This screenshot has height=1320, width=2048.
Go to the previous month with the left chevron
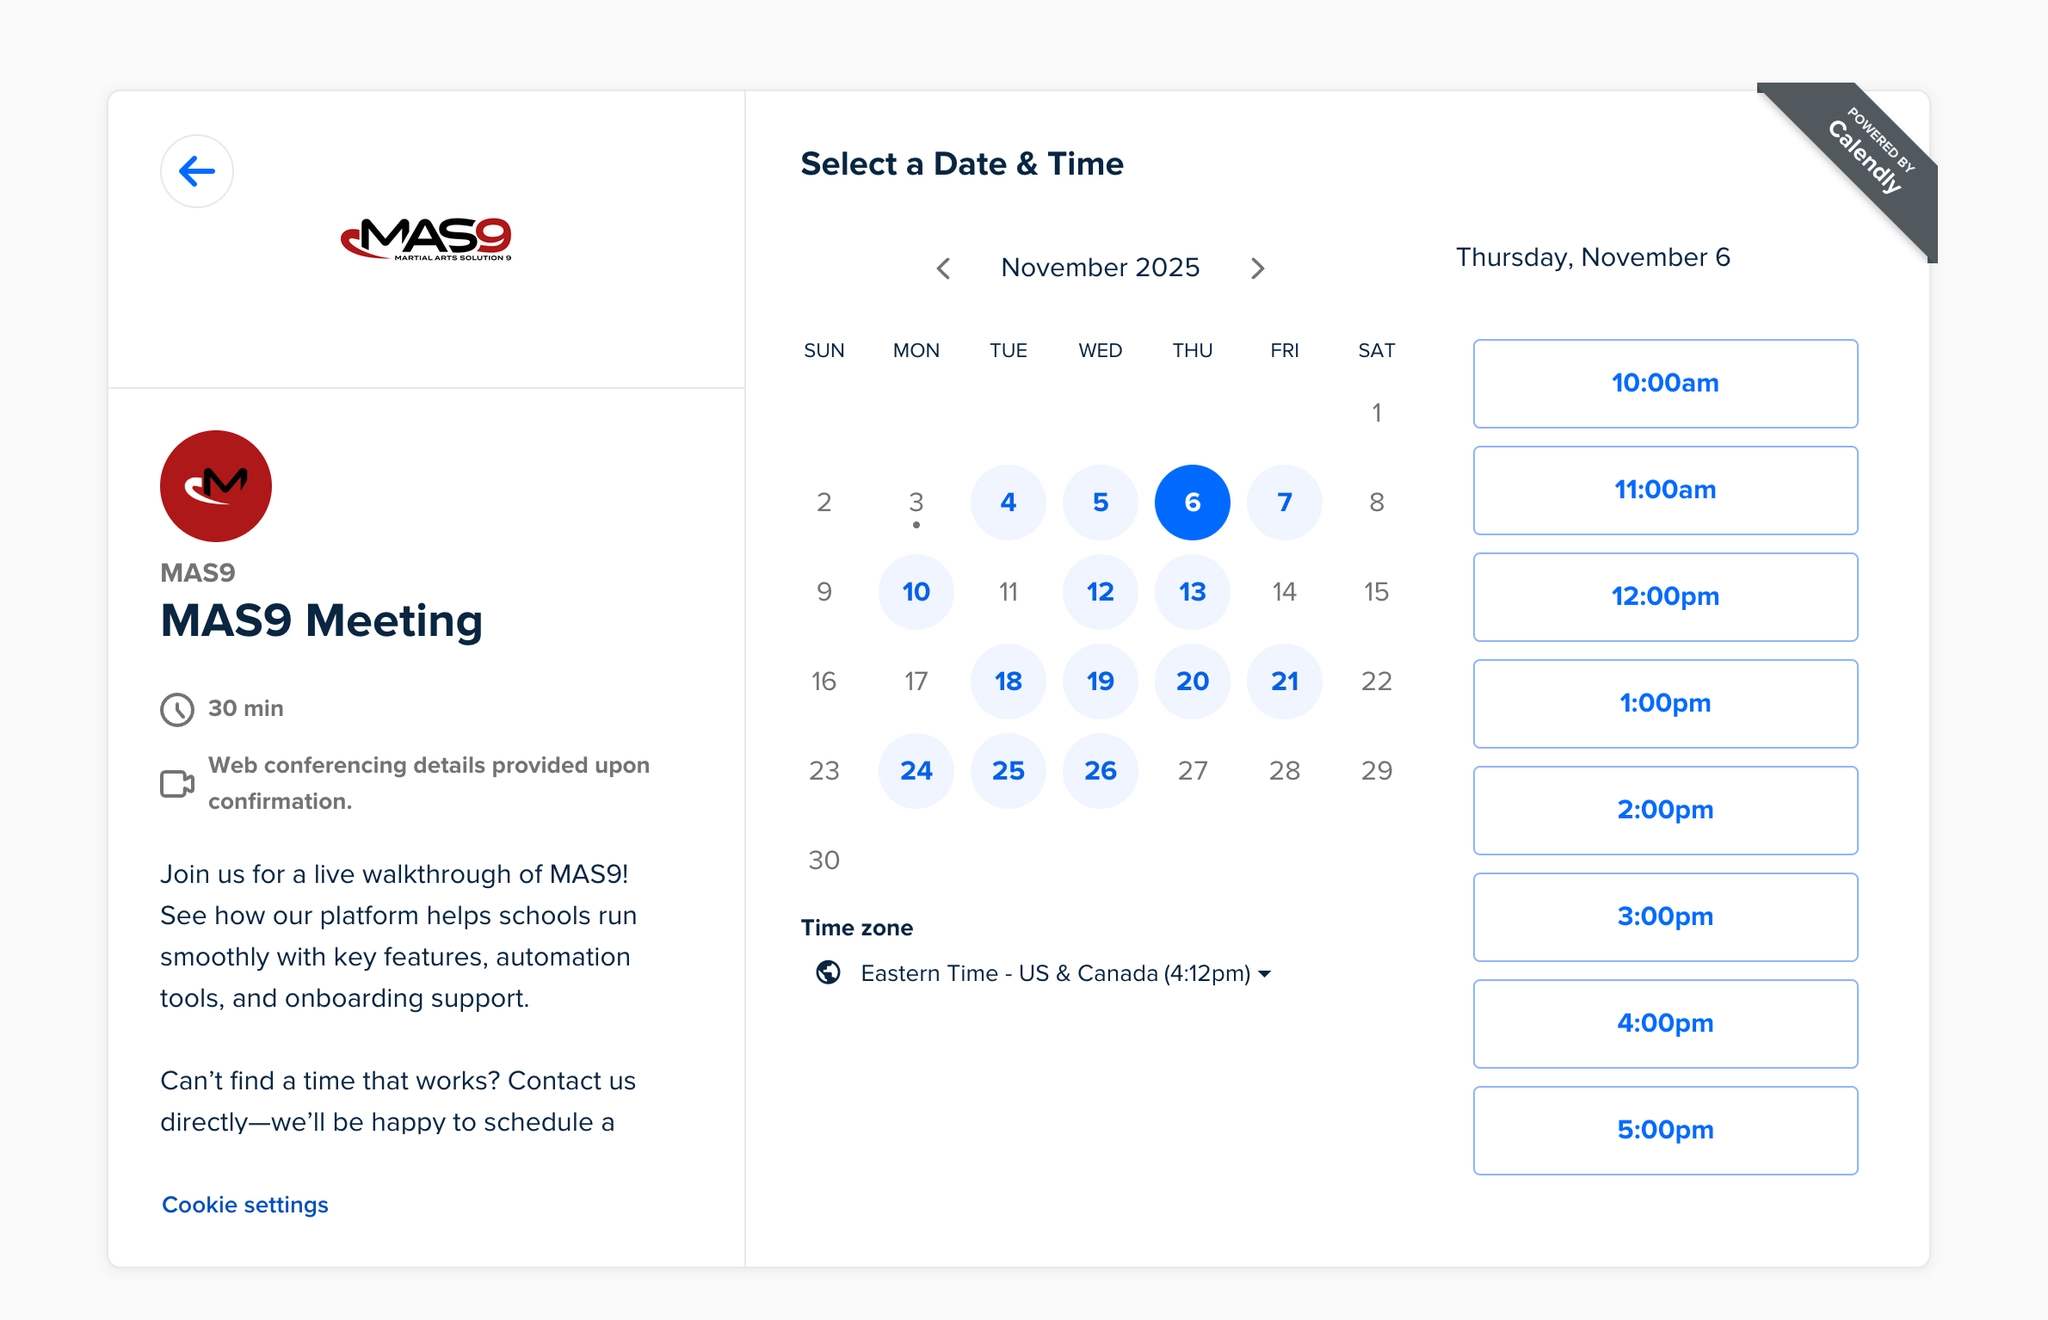click(x=942, y=268)
